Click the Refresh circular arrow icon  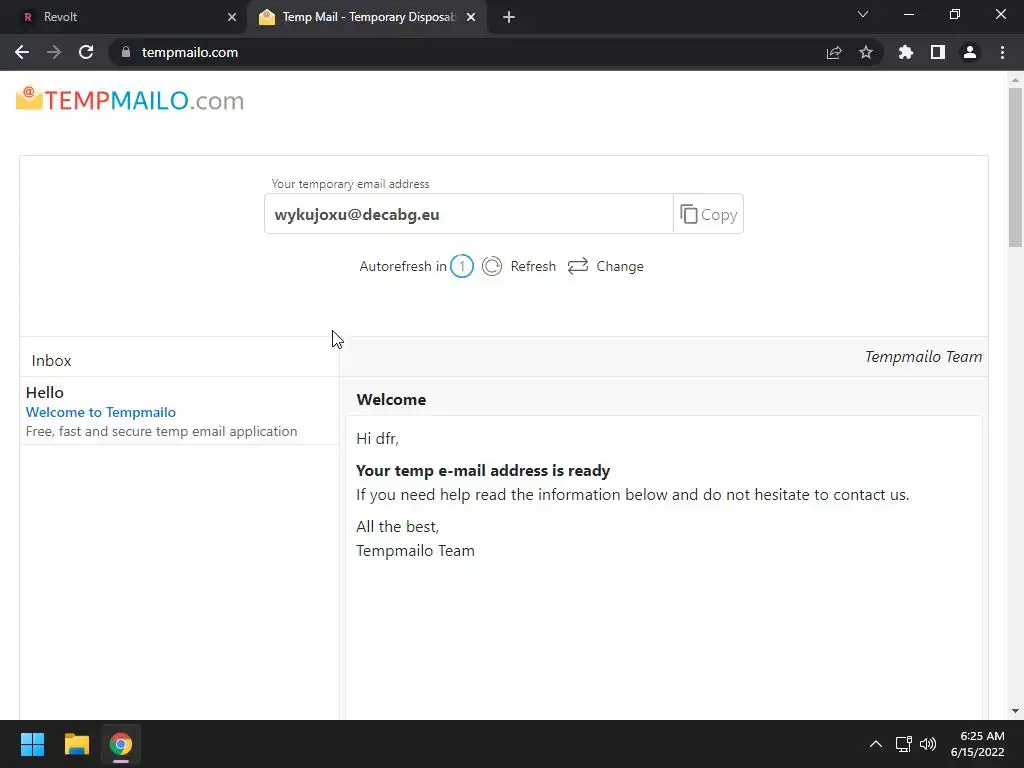click(492, 266)
